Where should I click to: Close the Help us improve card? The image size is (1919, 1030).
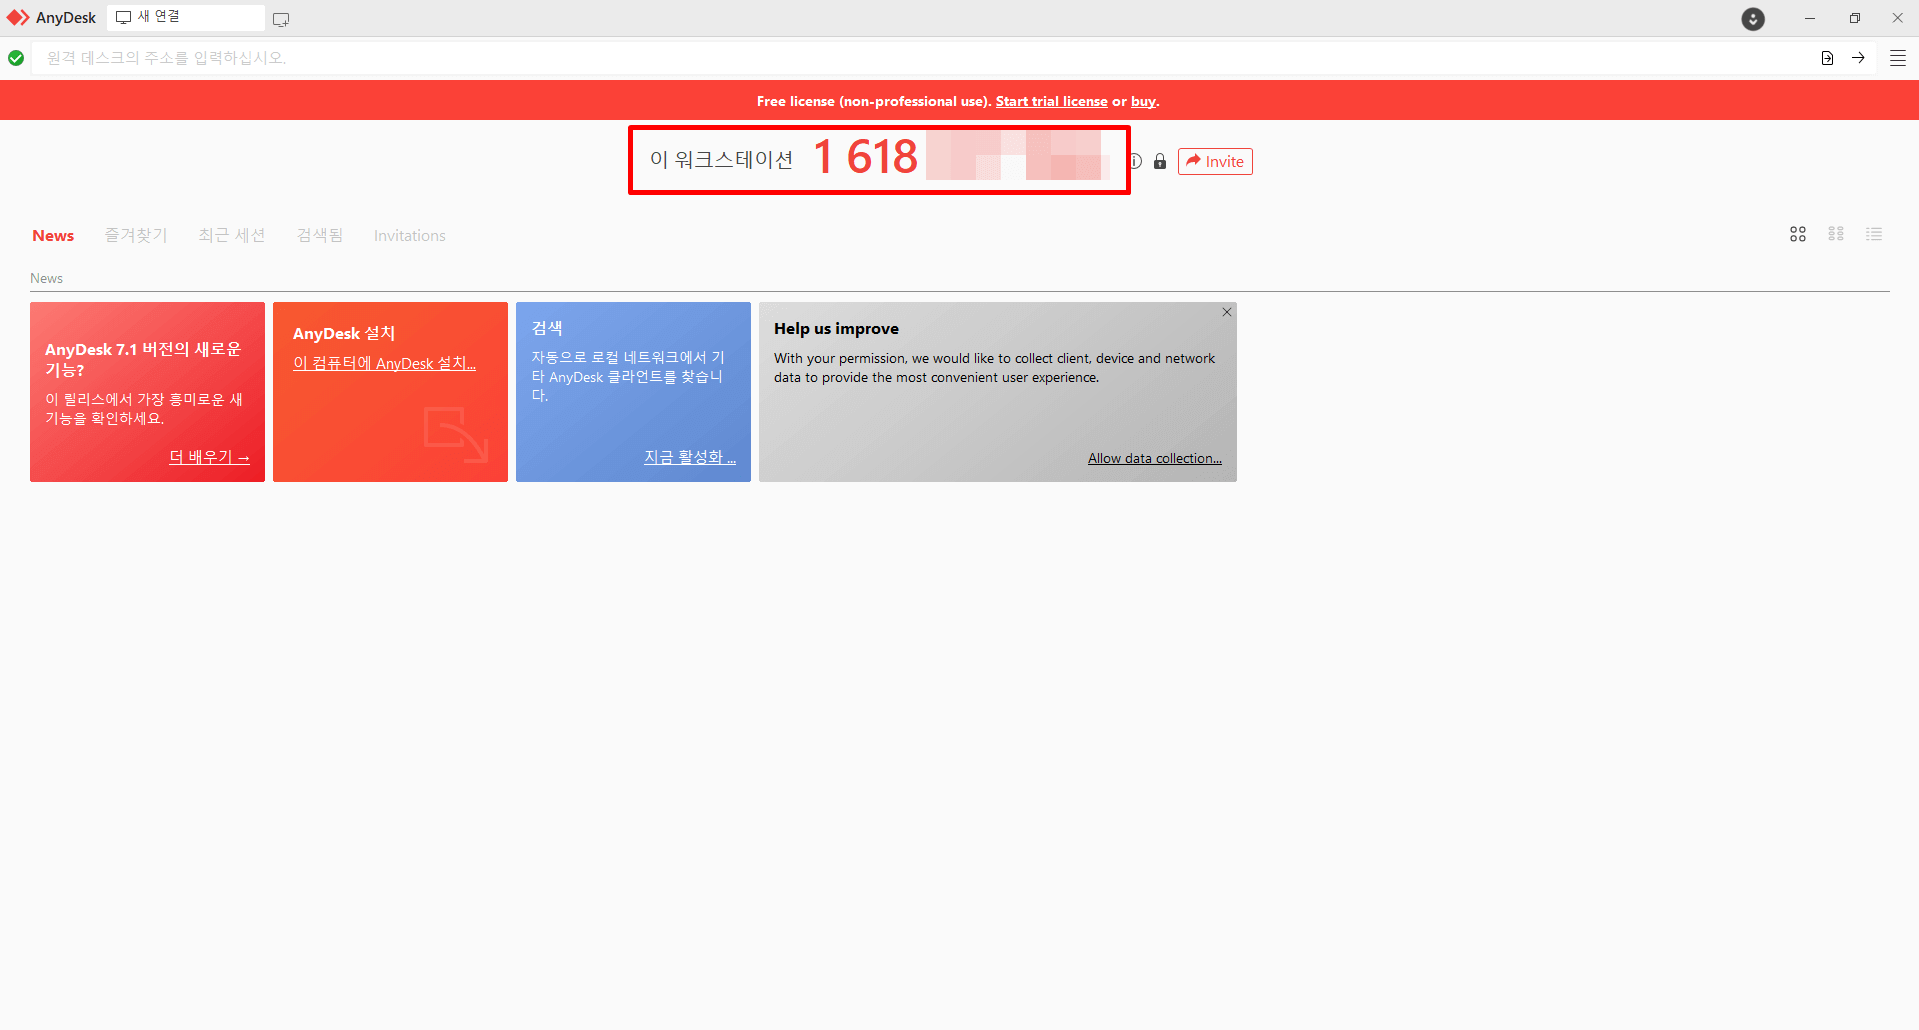coord(1226,312)
